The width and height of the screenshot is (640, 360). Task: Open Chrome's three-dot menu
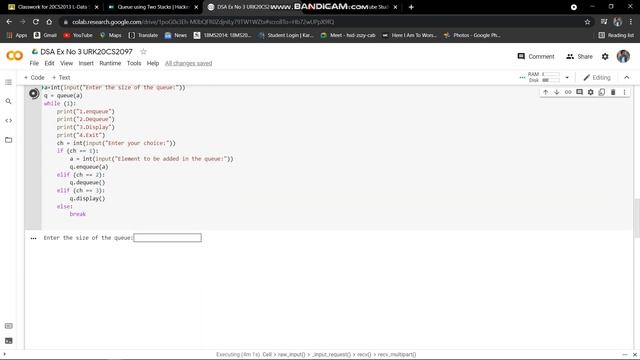(631, 22)
